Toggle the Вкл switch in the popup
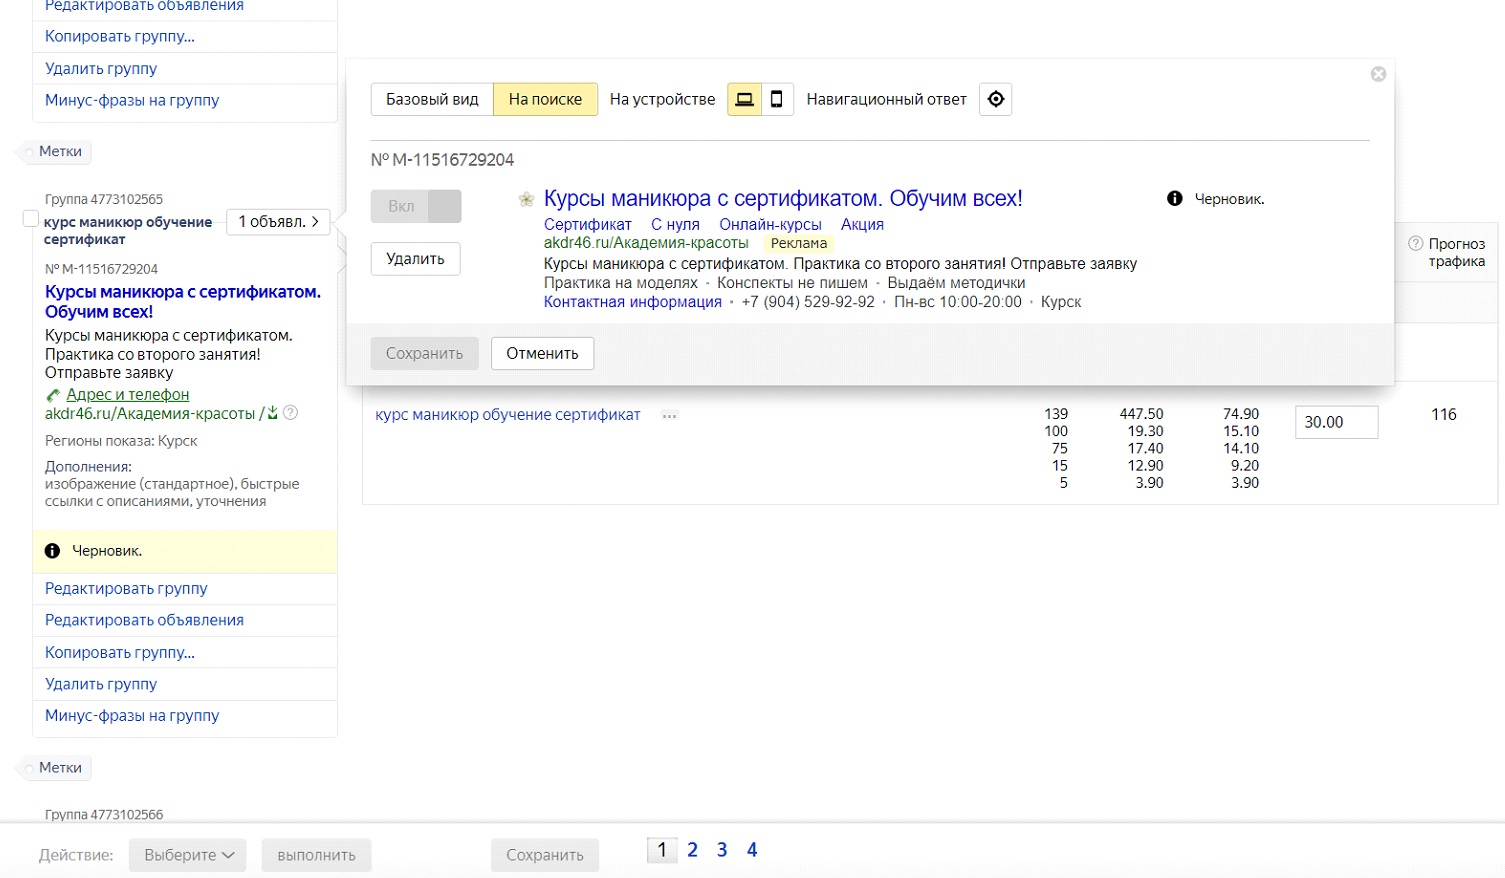This screenshot has height=878, width=1505. (416, 206)
